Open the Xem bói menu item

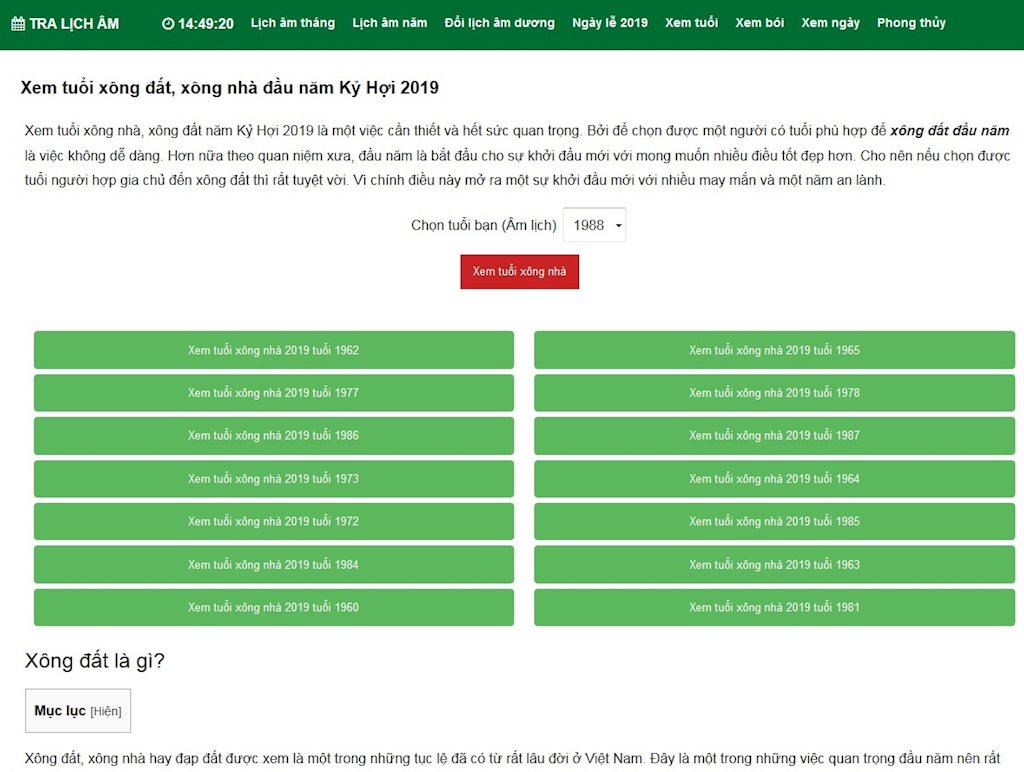(760, 22)
